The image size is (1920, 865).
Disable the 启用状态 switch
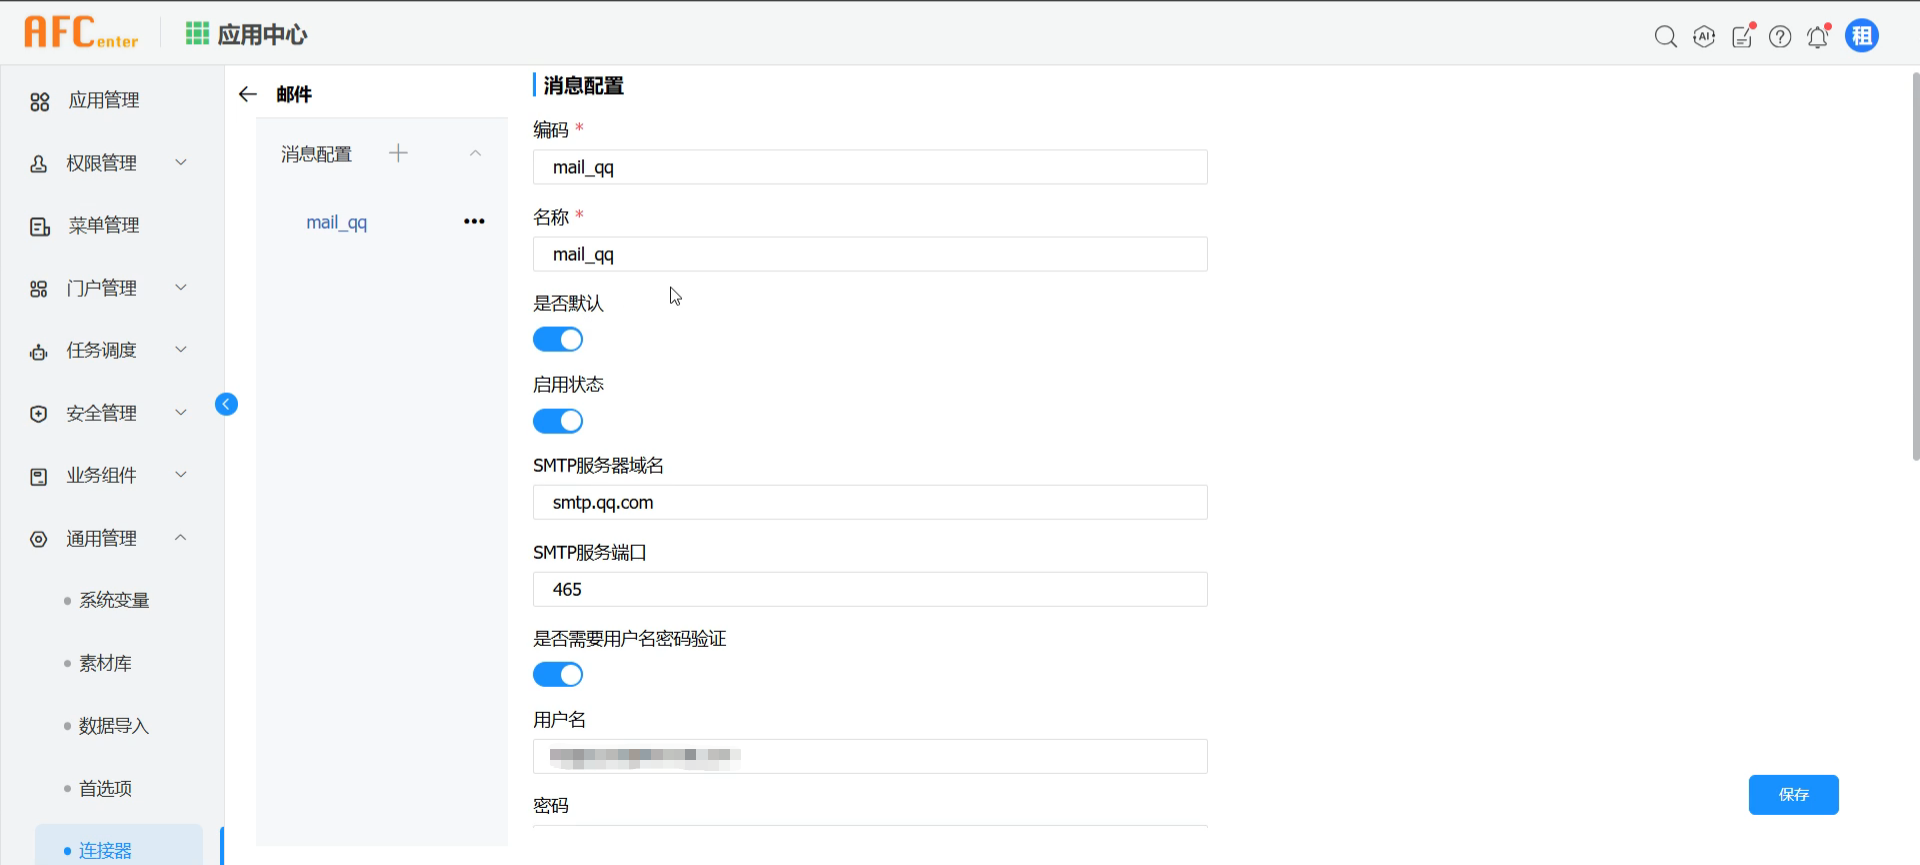(558, 421)
